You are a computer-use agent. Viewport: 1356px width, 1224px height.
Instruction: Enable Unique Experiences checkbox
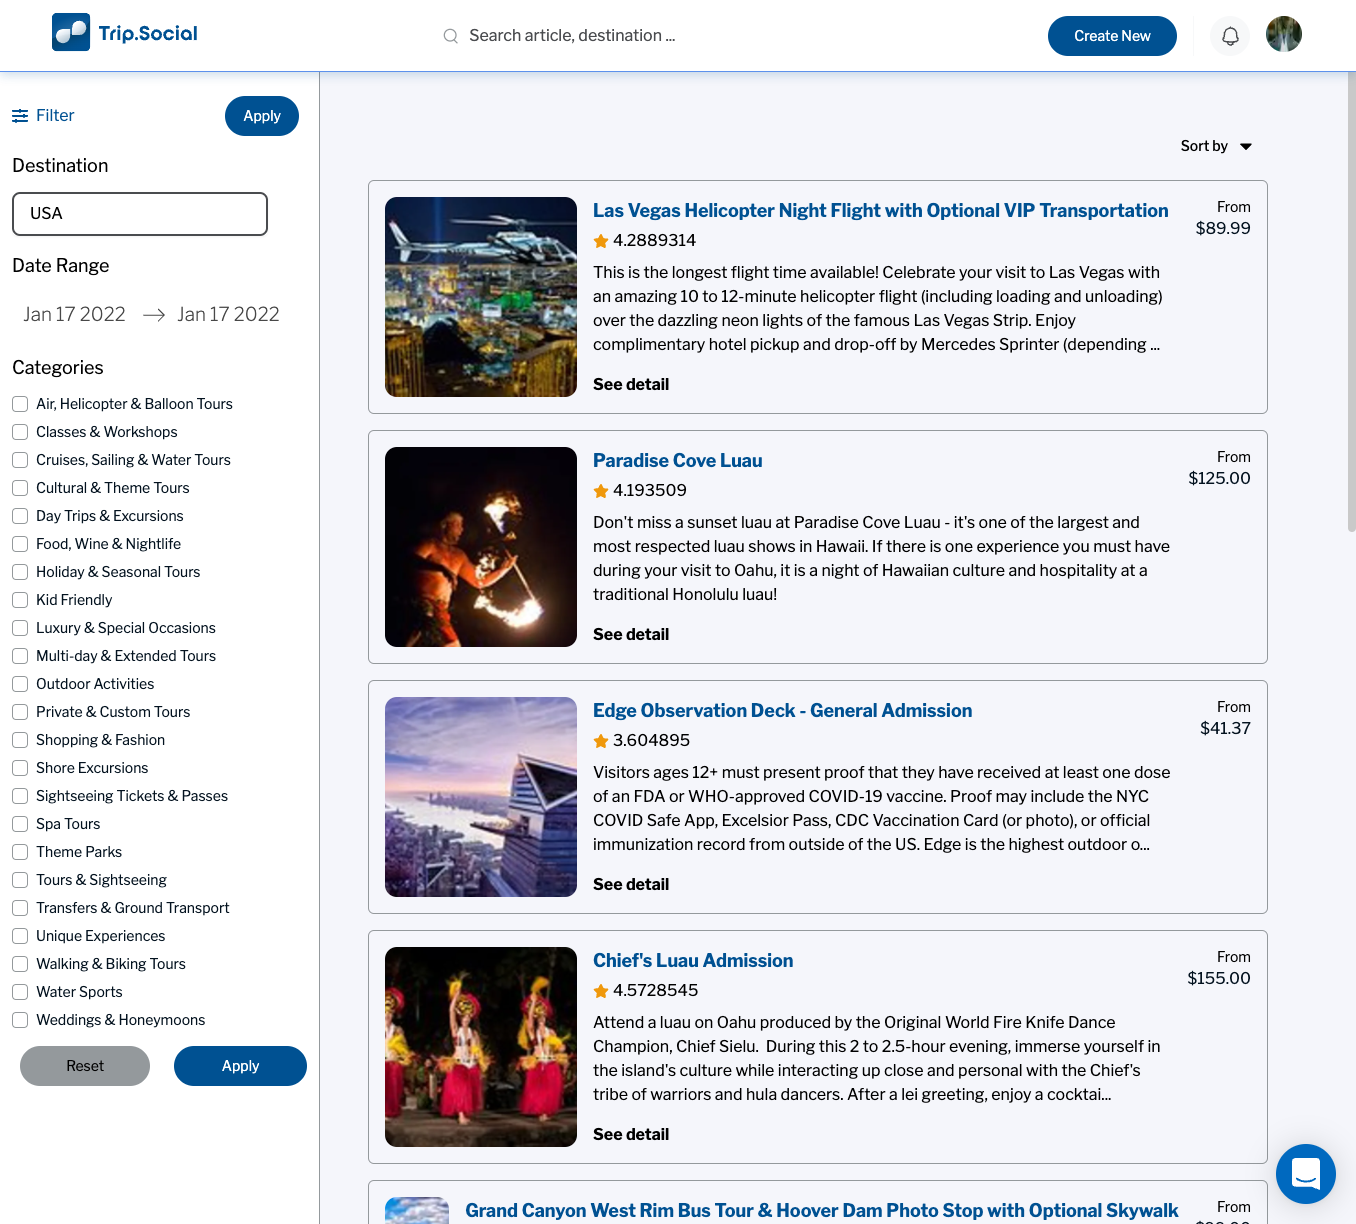coord(20,936)
